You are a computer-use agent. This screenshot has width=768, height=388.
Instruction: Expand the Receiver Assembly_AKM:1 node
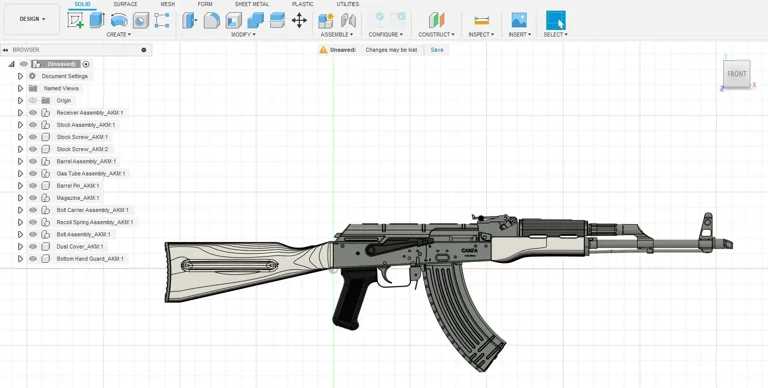coord(20,113)
